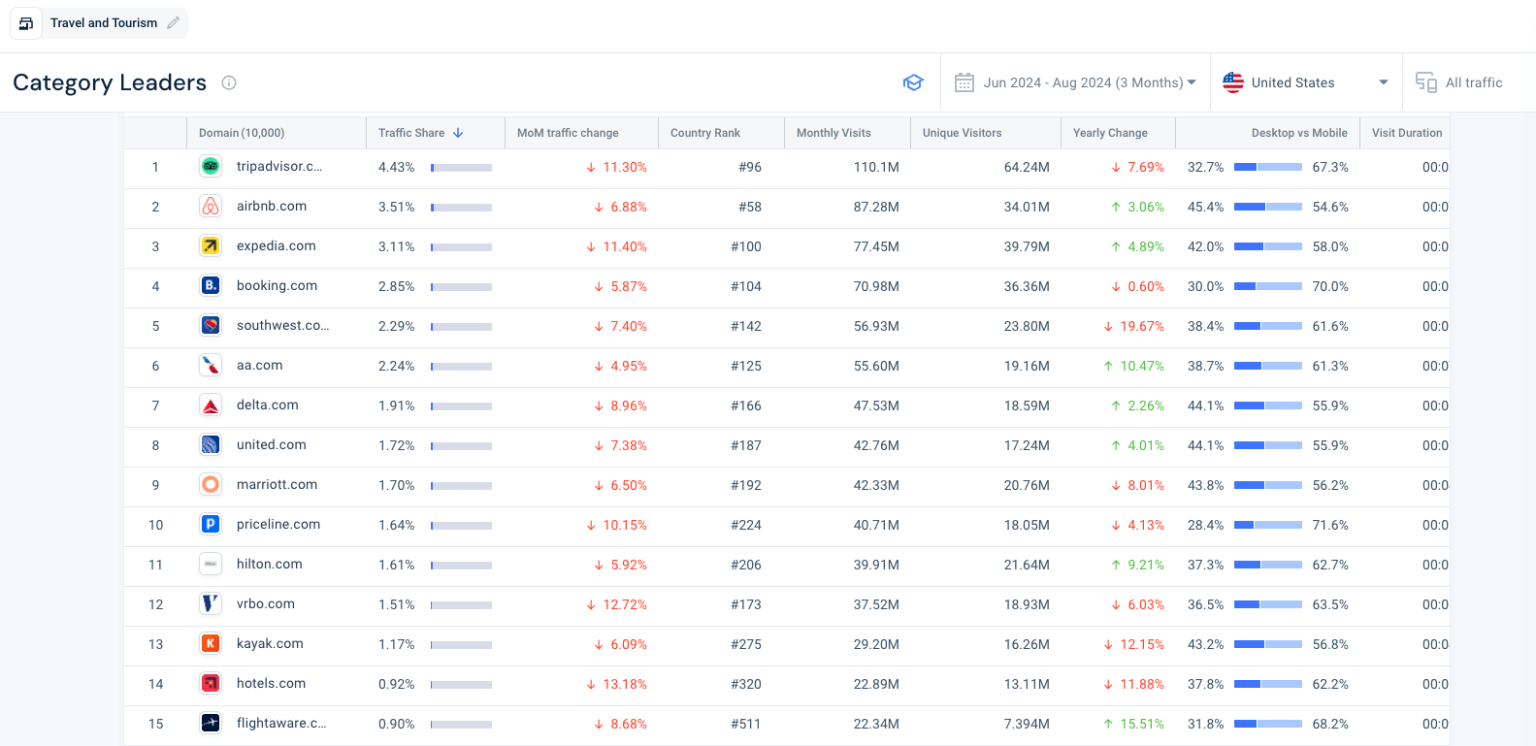1536x746 pixels.
Task: Toggle the Traffic Share sort arrow
Action: [459, 132]
